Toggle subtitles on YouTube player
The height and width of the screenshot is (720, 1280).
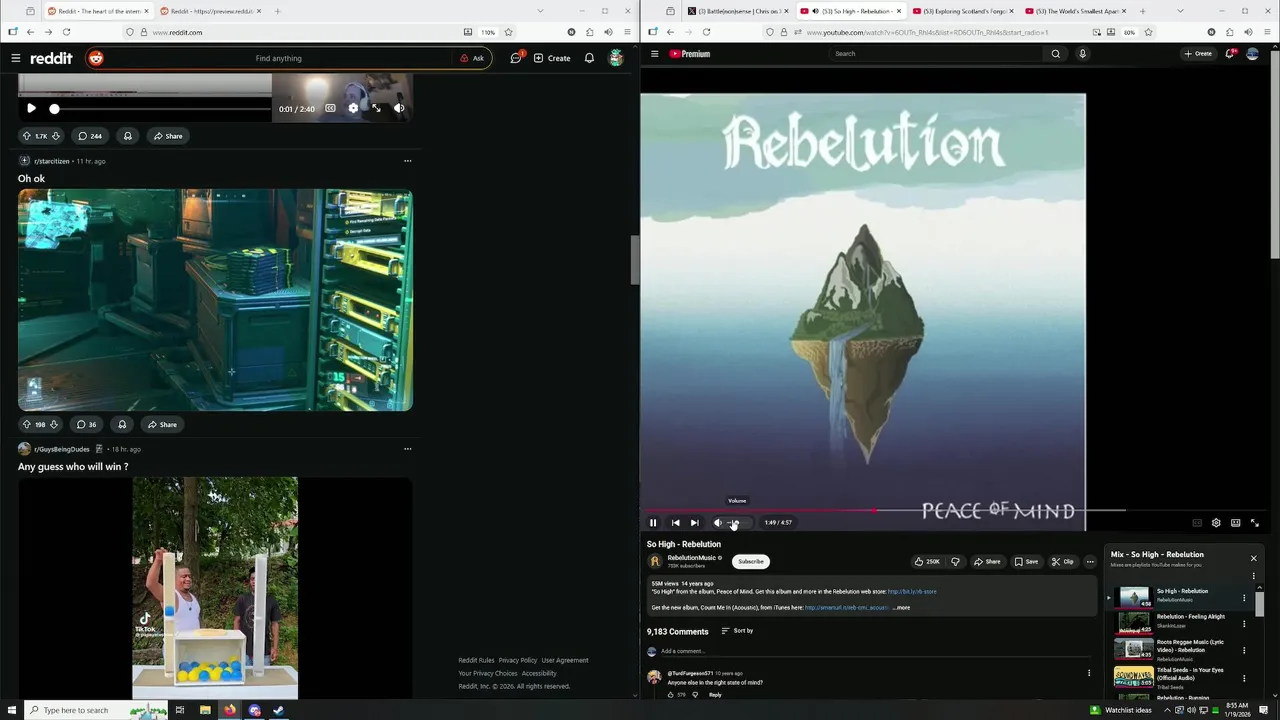tap(1197, 522)
